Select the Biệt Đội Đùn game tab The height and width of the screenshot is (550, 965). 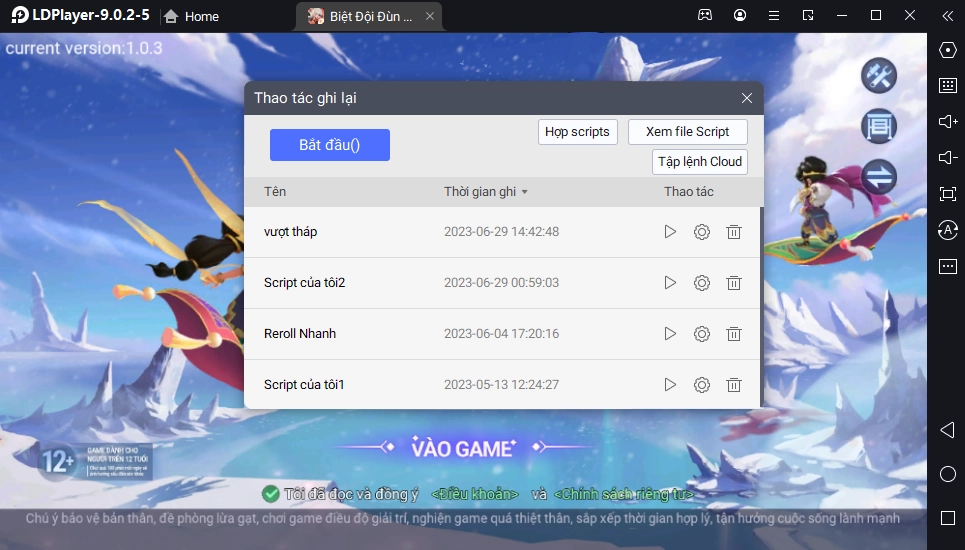[358, 16]
